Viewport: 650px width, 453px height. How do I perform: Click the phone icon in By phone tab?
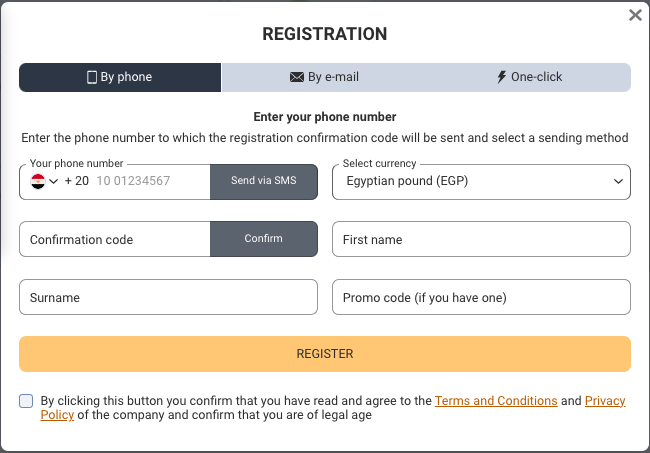pyautogui.click(x=92, y=77)
